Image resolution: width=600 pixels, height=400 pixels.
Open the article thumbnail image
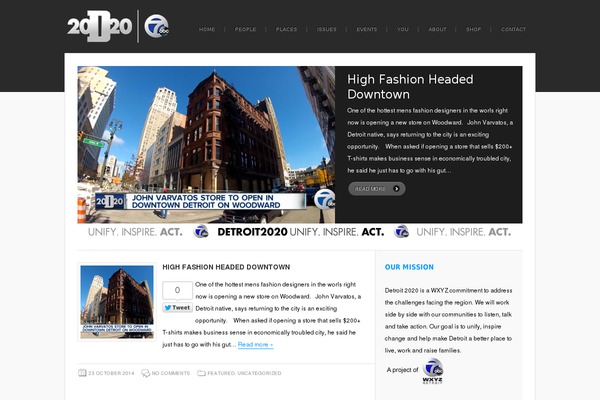pos(117,302)
